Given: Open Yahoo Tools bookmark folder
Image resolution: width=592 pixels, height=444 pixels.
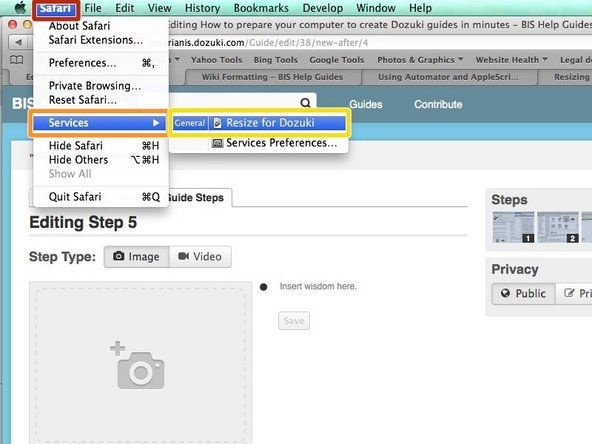Looking at the screenshot, I should (x=216, y=60).
